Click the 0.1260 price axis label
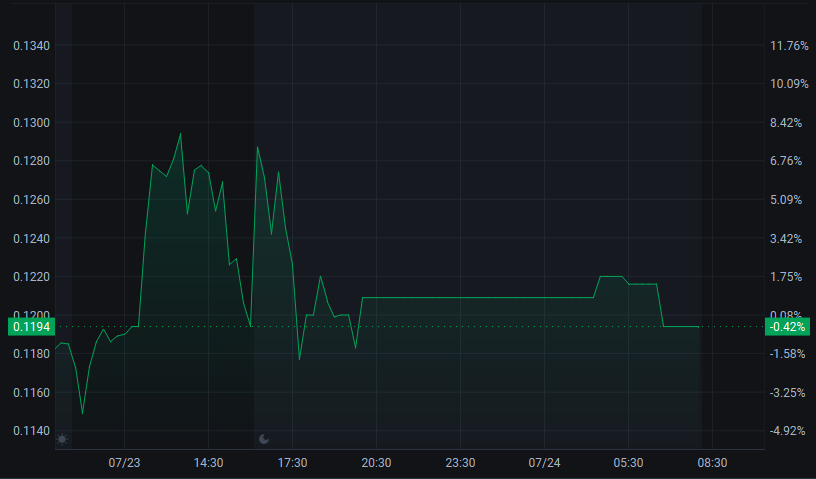 [31, 200]
